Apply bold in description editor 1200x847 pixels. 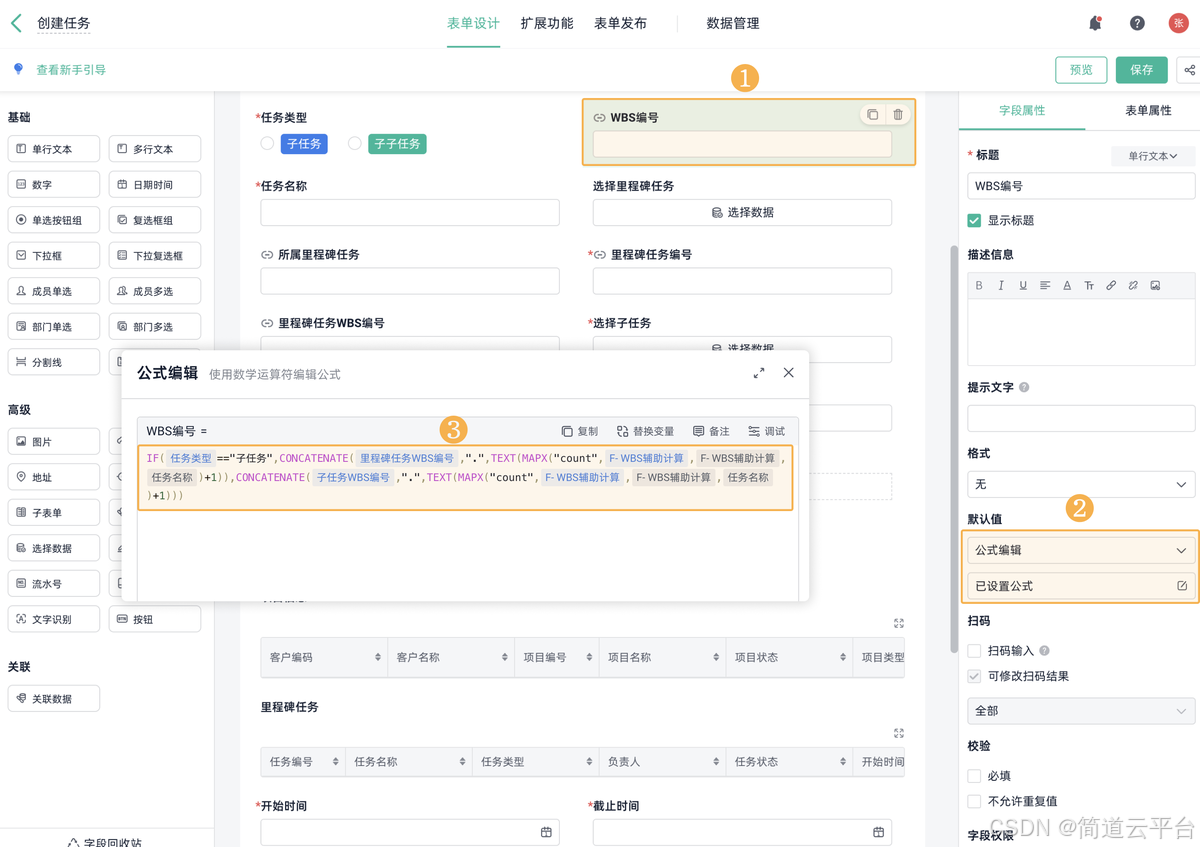click(x=979, y=286)
